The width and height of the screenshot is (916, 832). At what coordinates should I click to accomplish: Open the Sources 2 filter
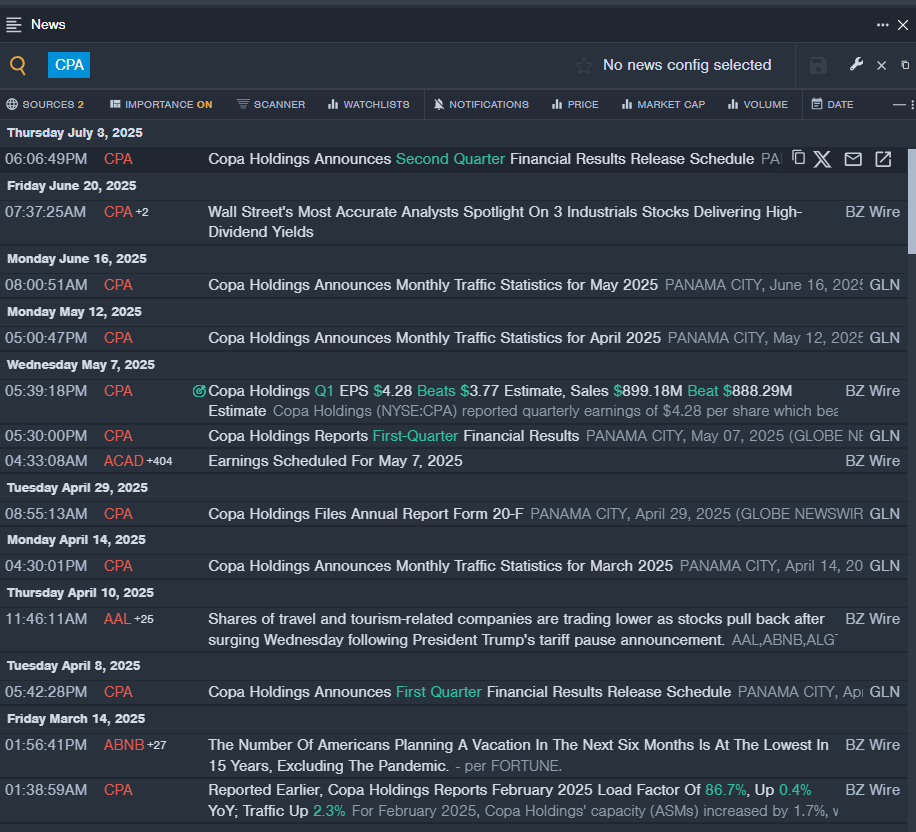pos(45,105)
